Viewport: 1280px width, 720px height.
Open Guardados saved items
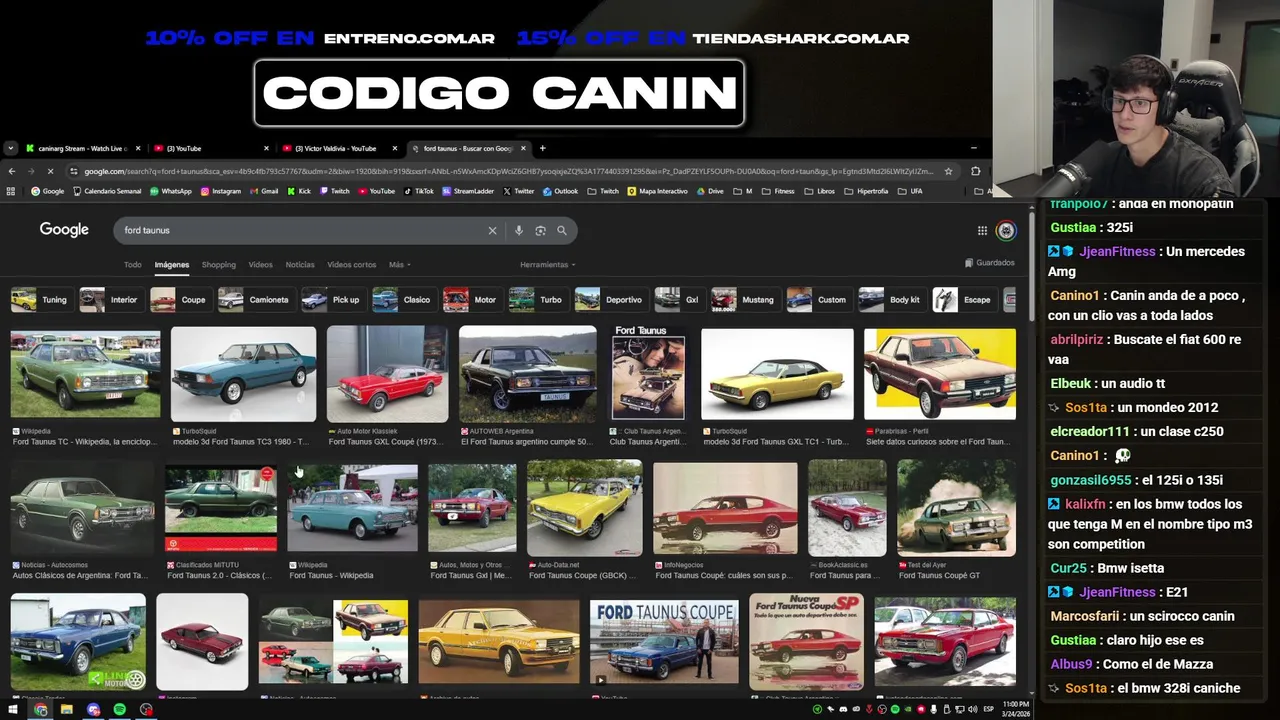990,263
